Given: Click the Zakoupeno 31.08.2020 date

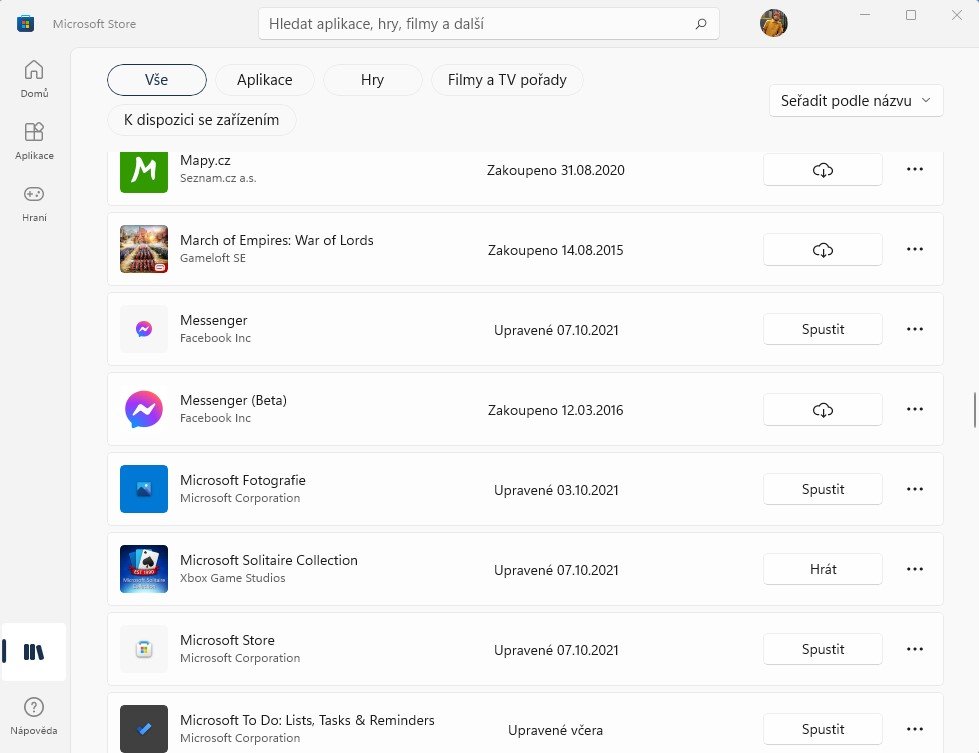Looking at the screenshot, I should pyautogui.click(x=556, y=170).
